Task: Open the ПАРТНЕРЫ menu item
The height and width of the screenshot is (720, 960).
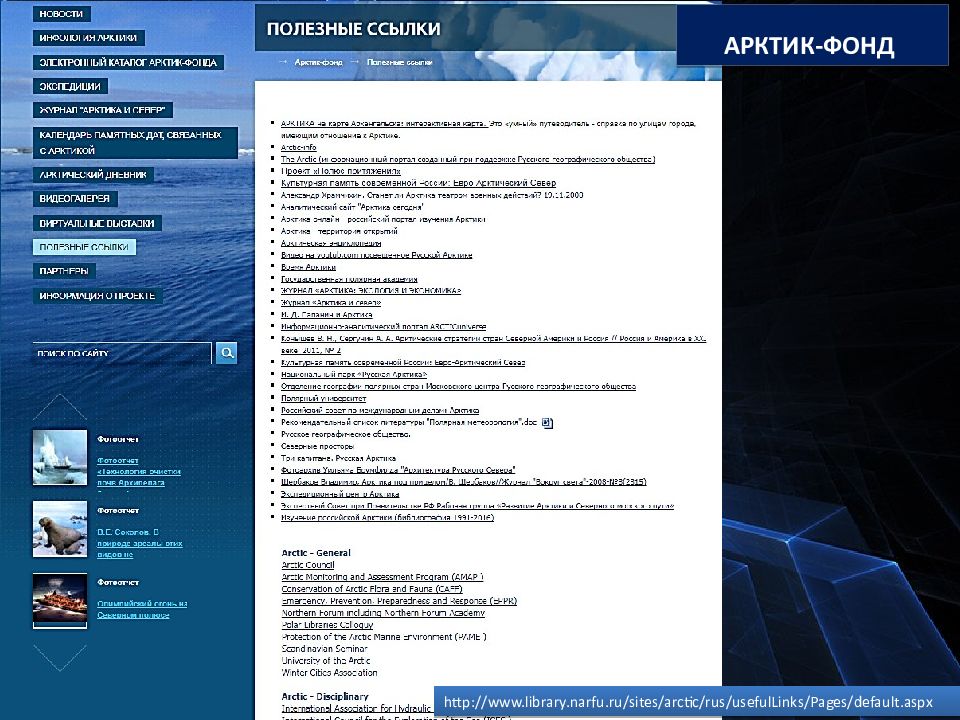Action: click(64, 271)
